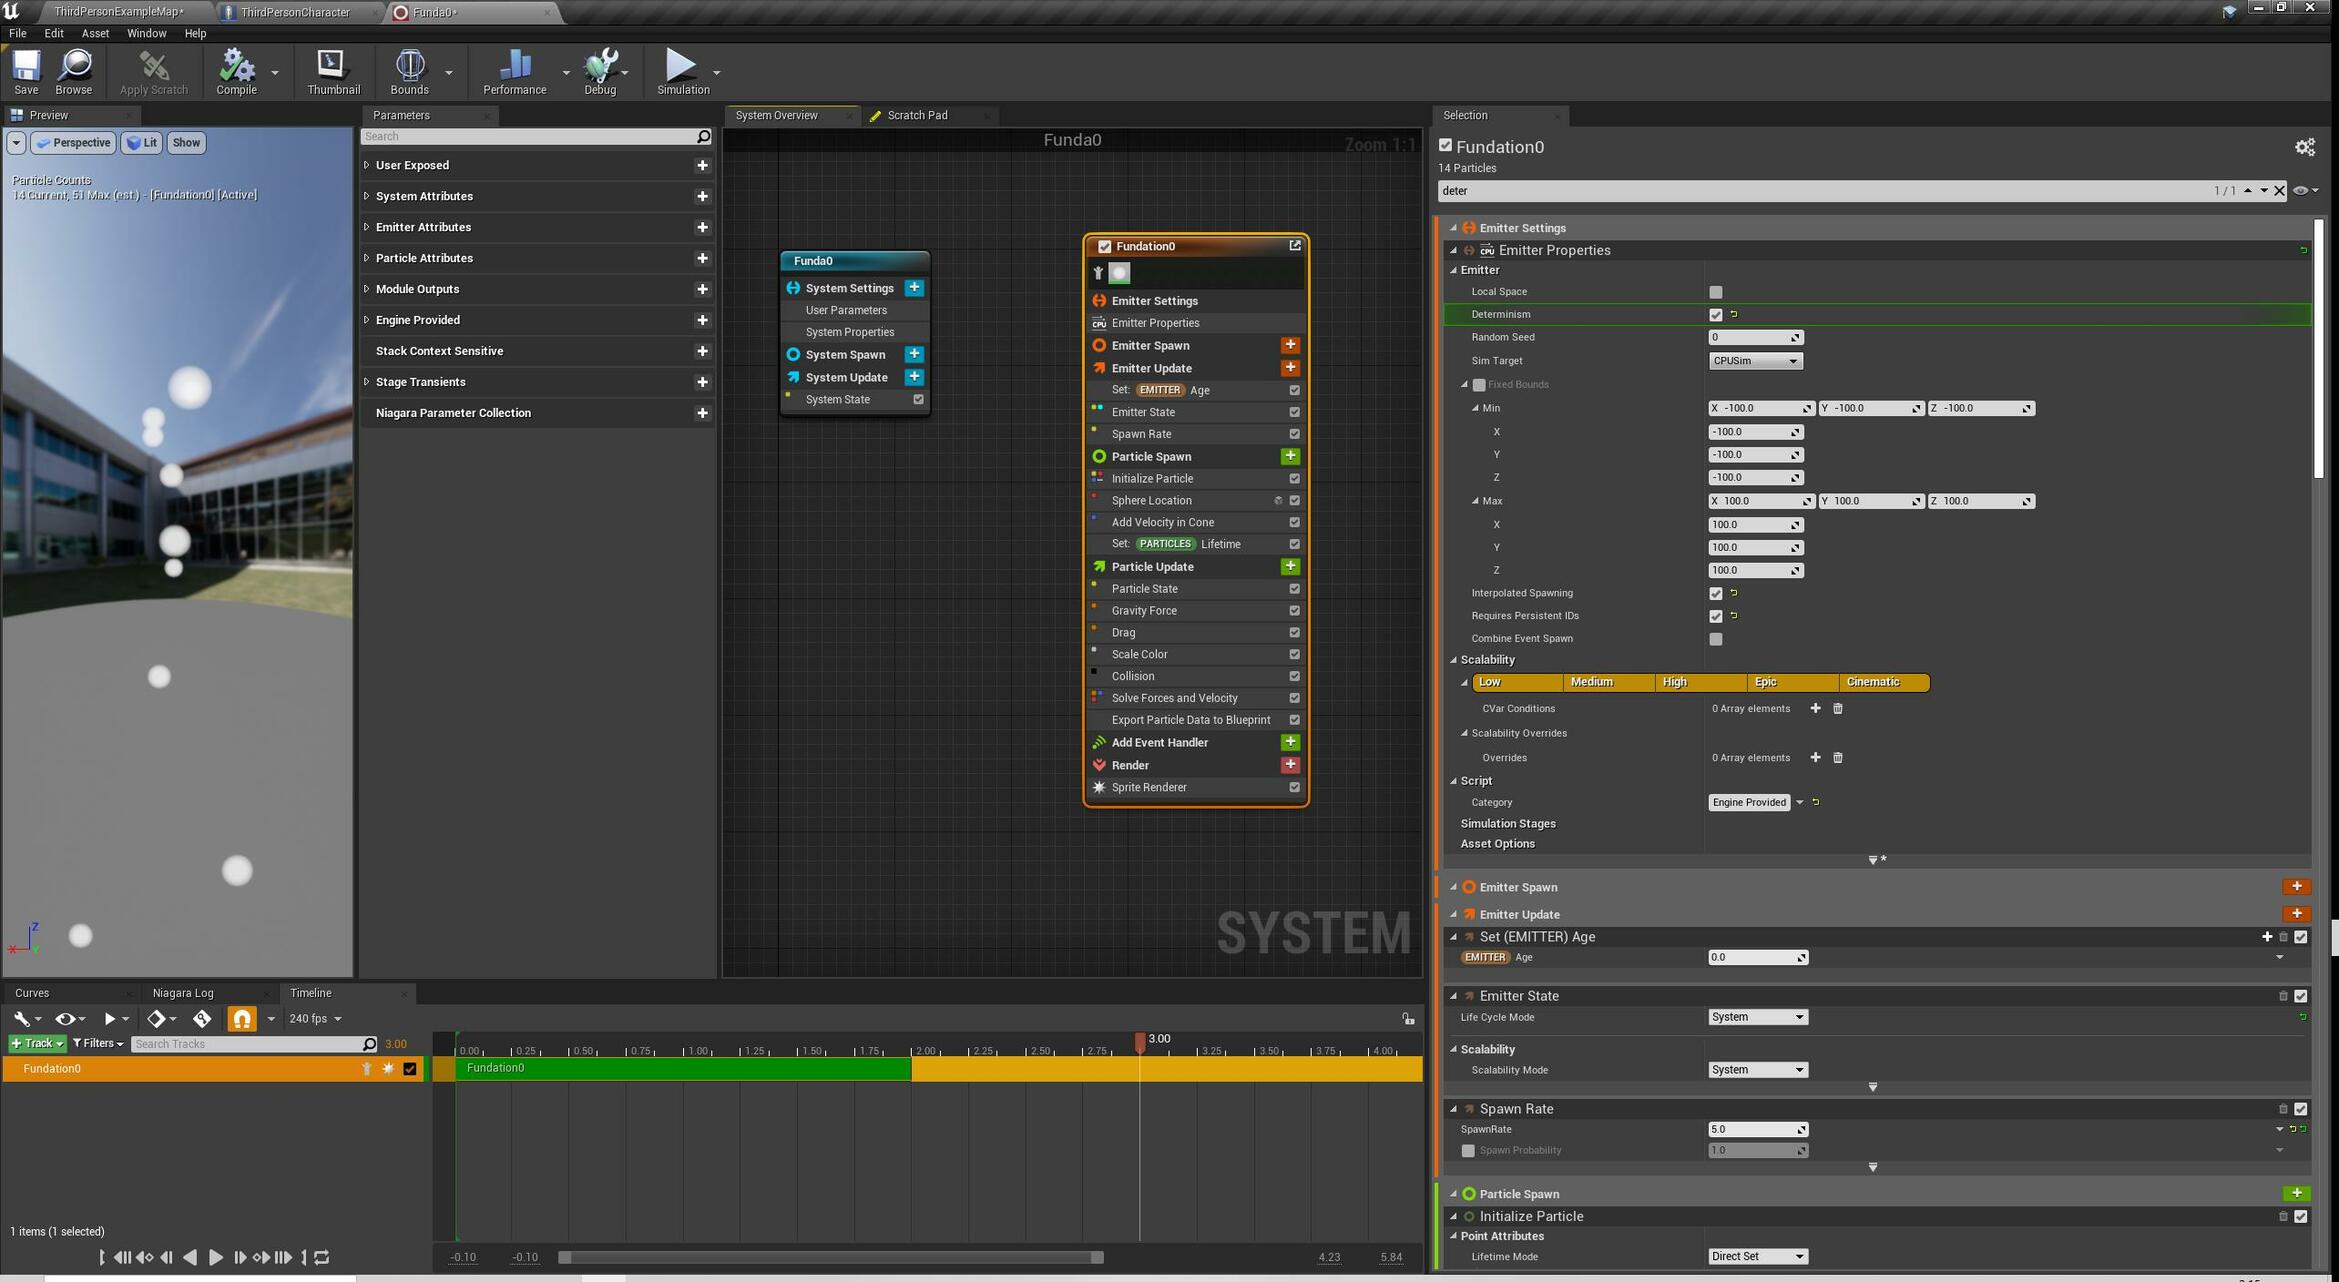The height and width of the screenshot is (1282, 2339).
Task: Toggle Local Space checkbox
Action: [x=1716, y=292]
